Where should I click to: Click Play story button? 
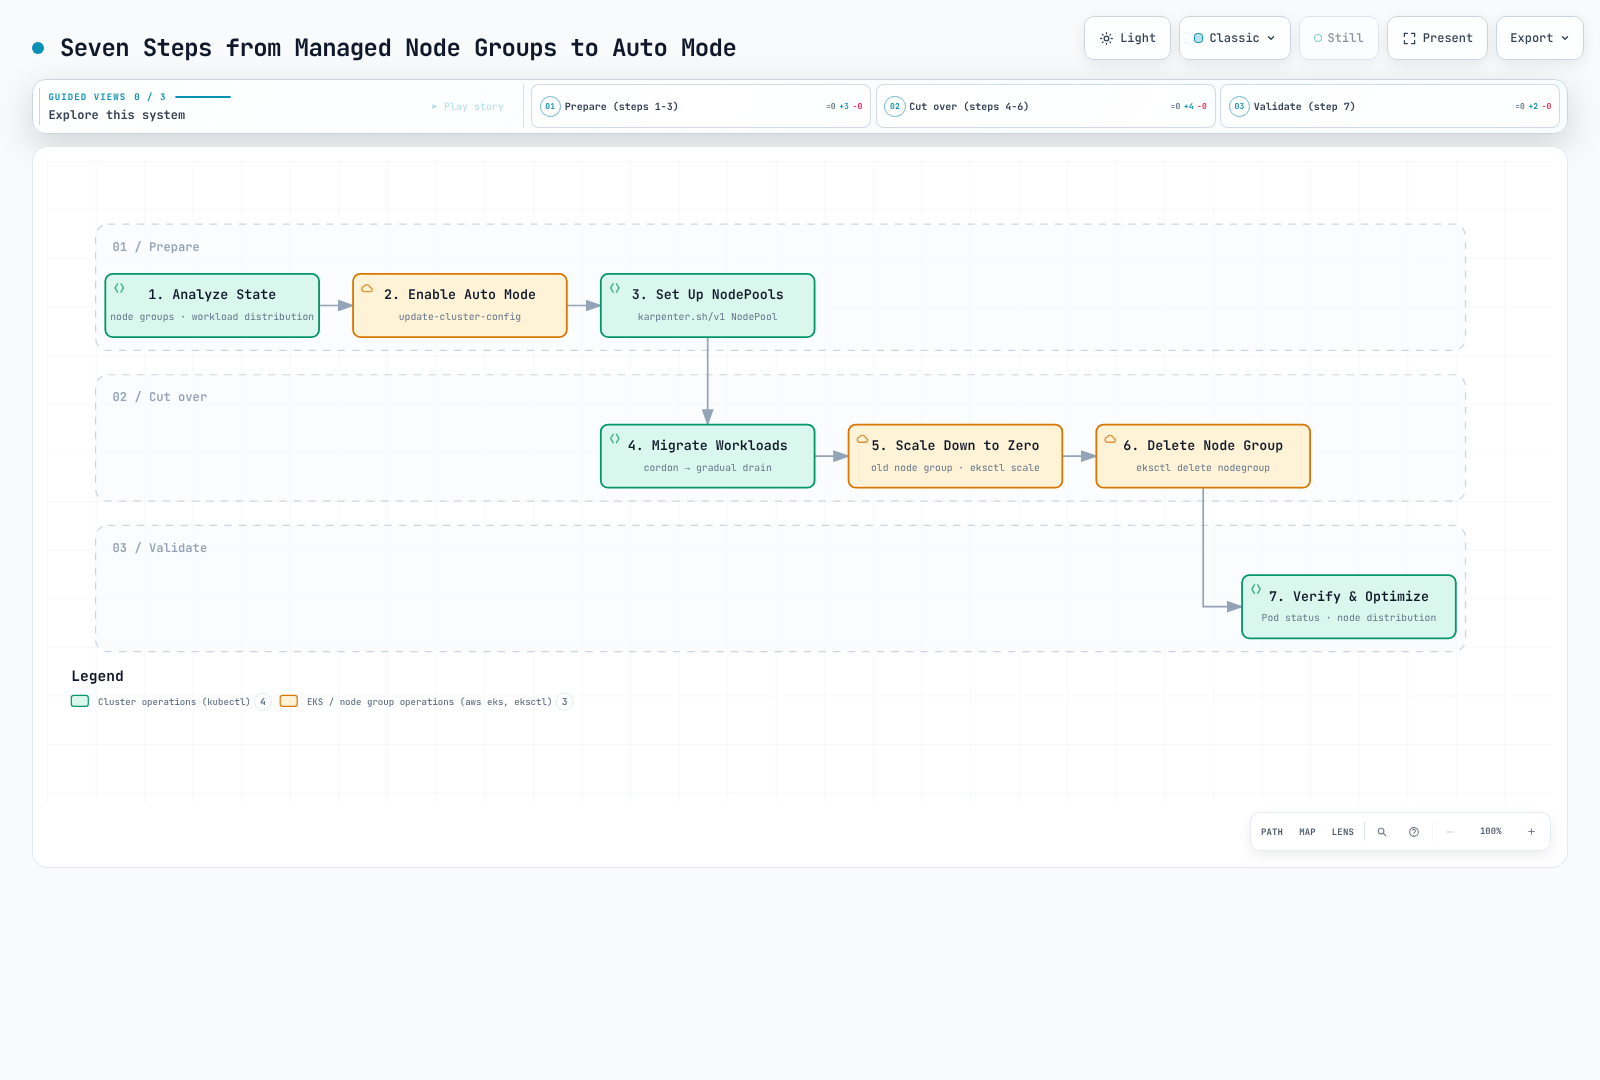pos(468,106)
